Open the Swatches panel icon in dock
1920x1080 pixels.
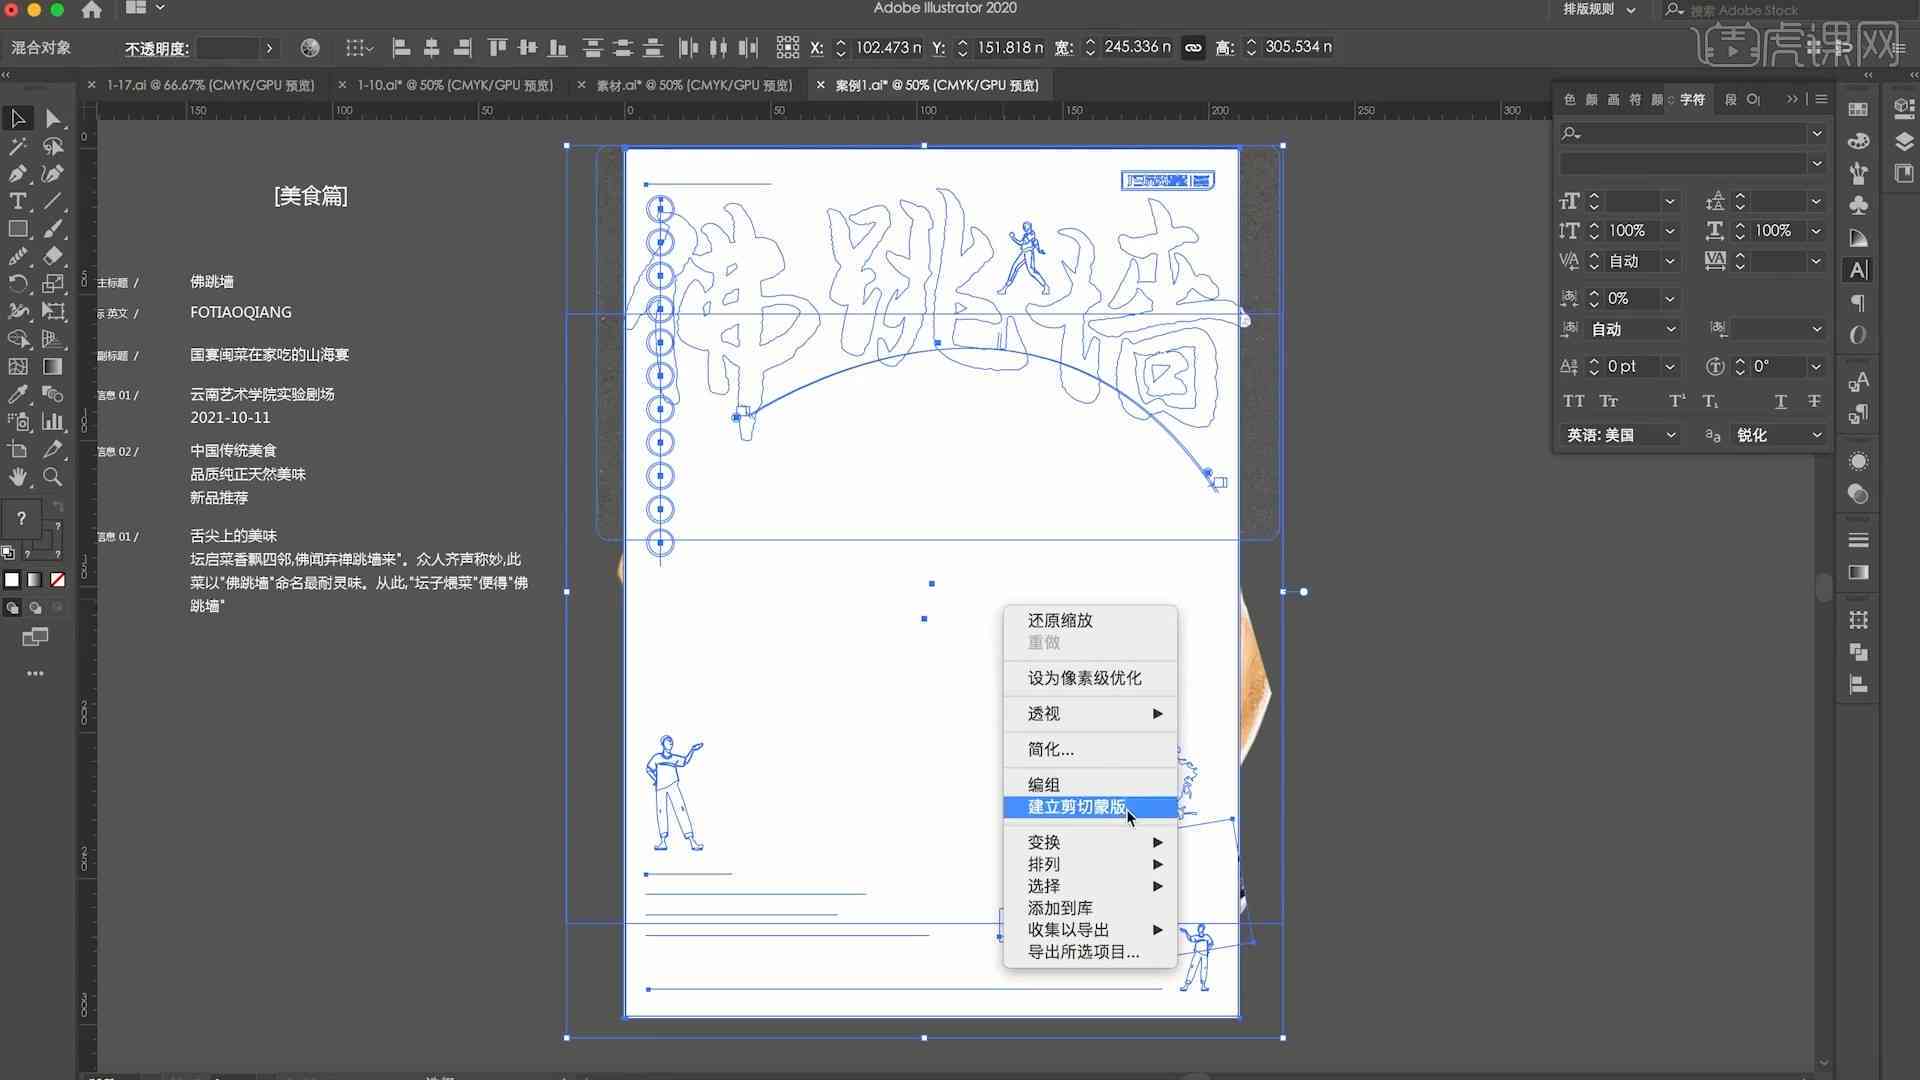coord(1859,109)
